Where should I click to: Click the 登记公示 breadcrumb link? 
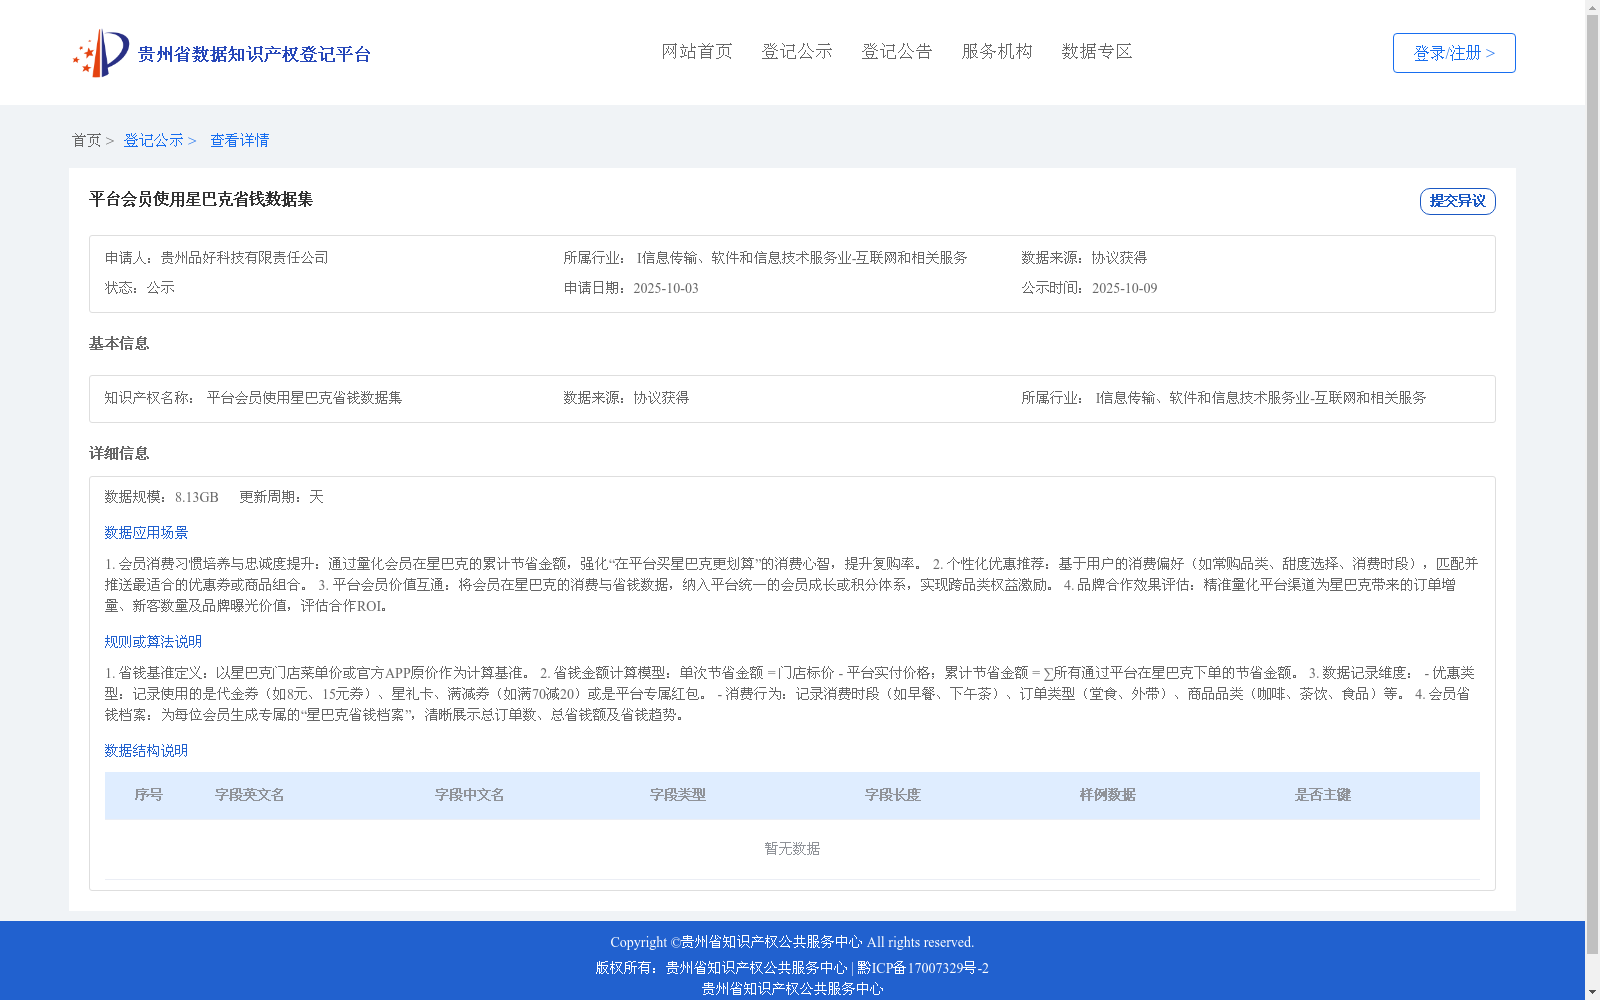point(153,141)
